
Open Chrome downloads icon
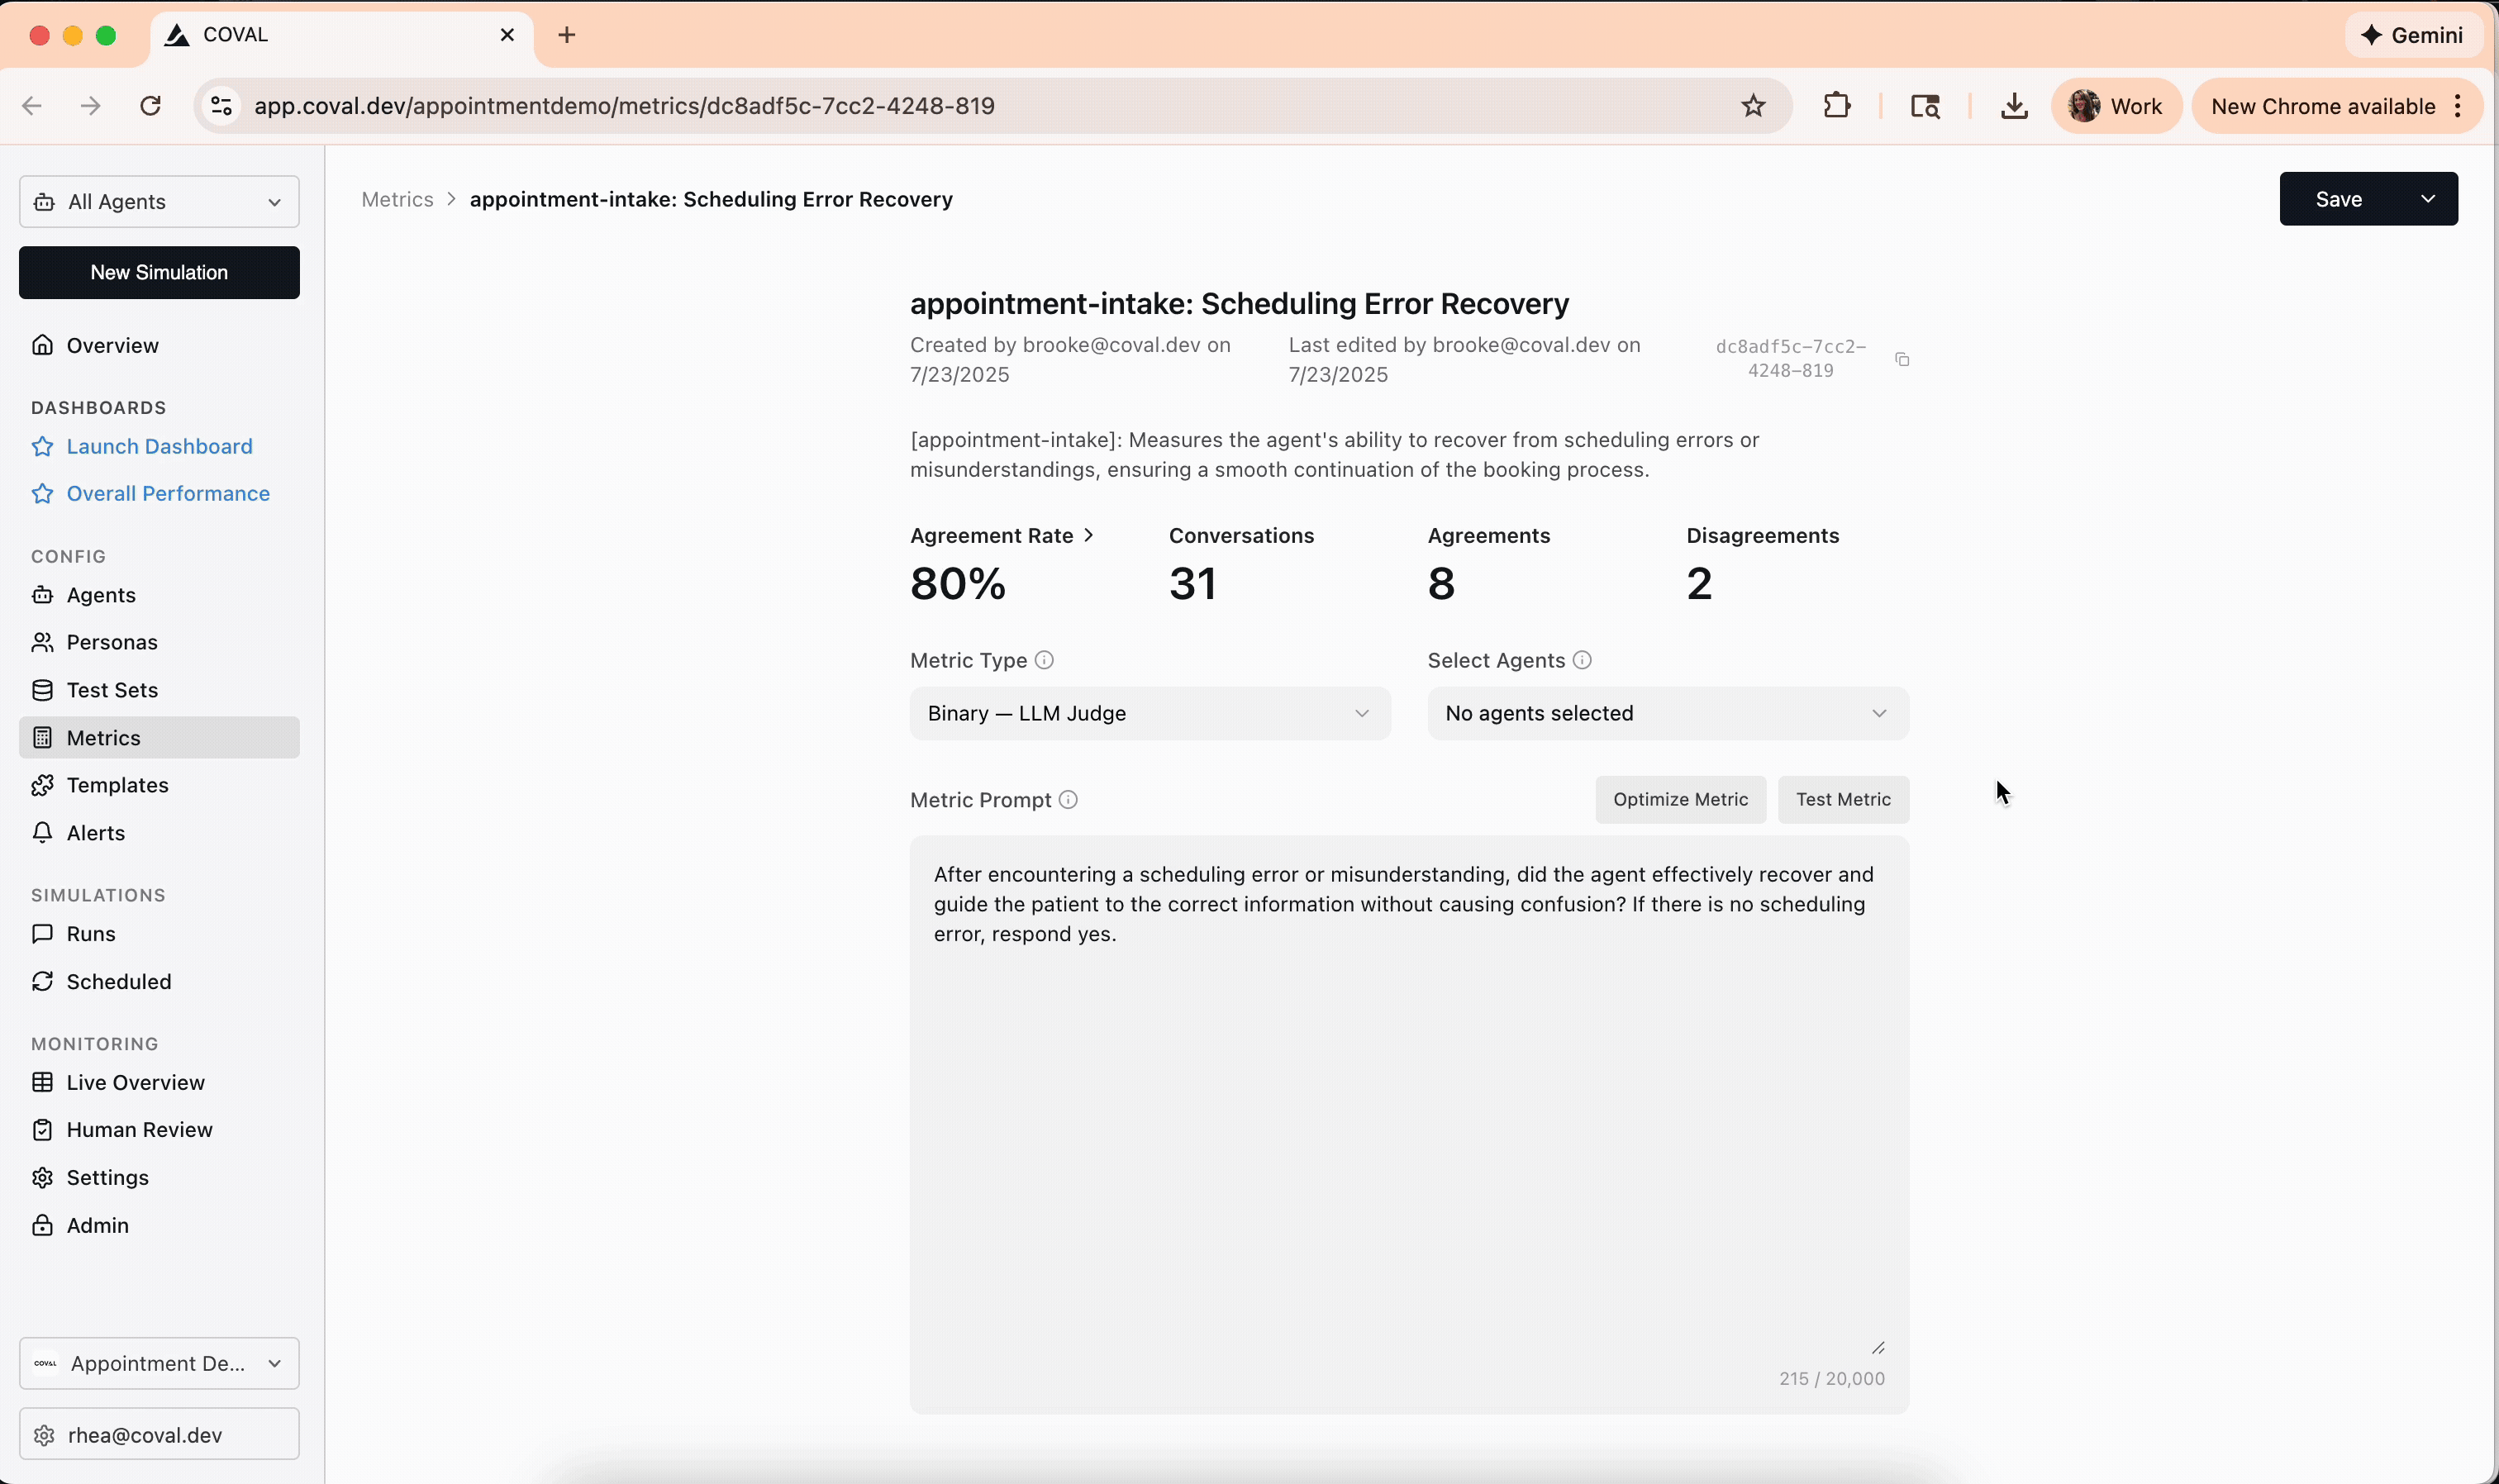coord(2014,106)
